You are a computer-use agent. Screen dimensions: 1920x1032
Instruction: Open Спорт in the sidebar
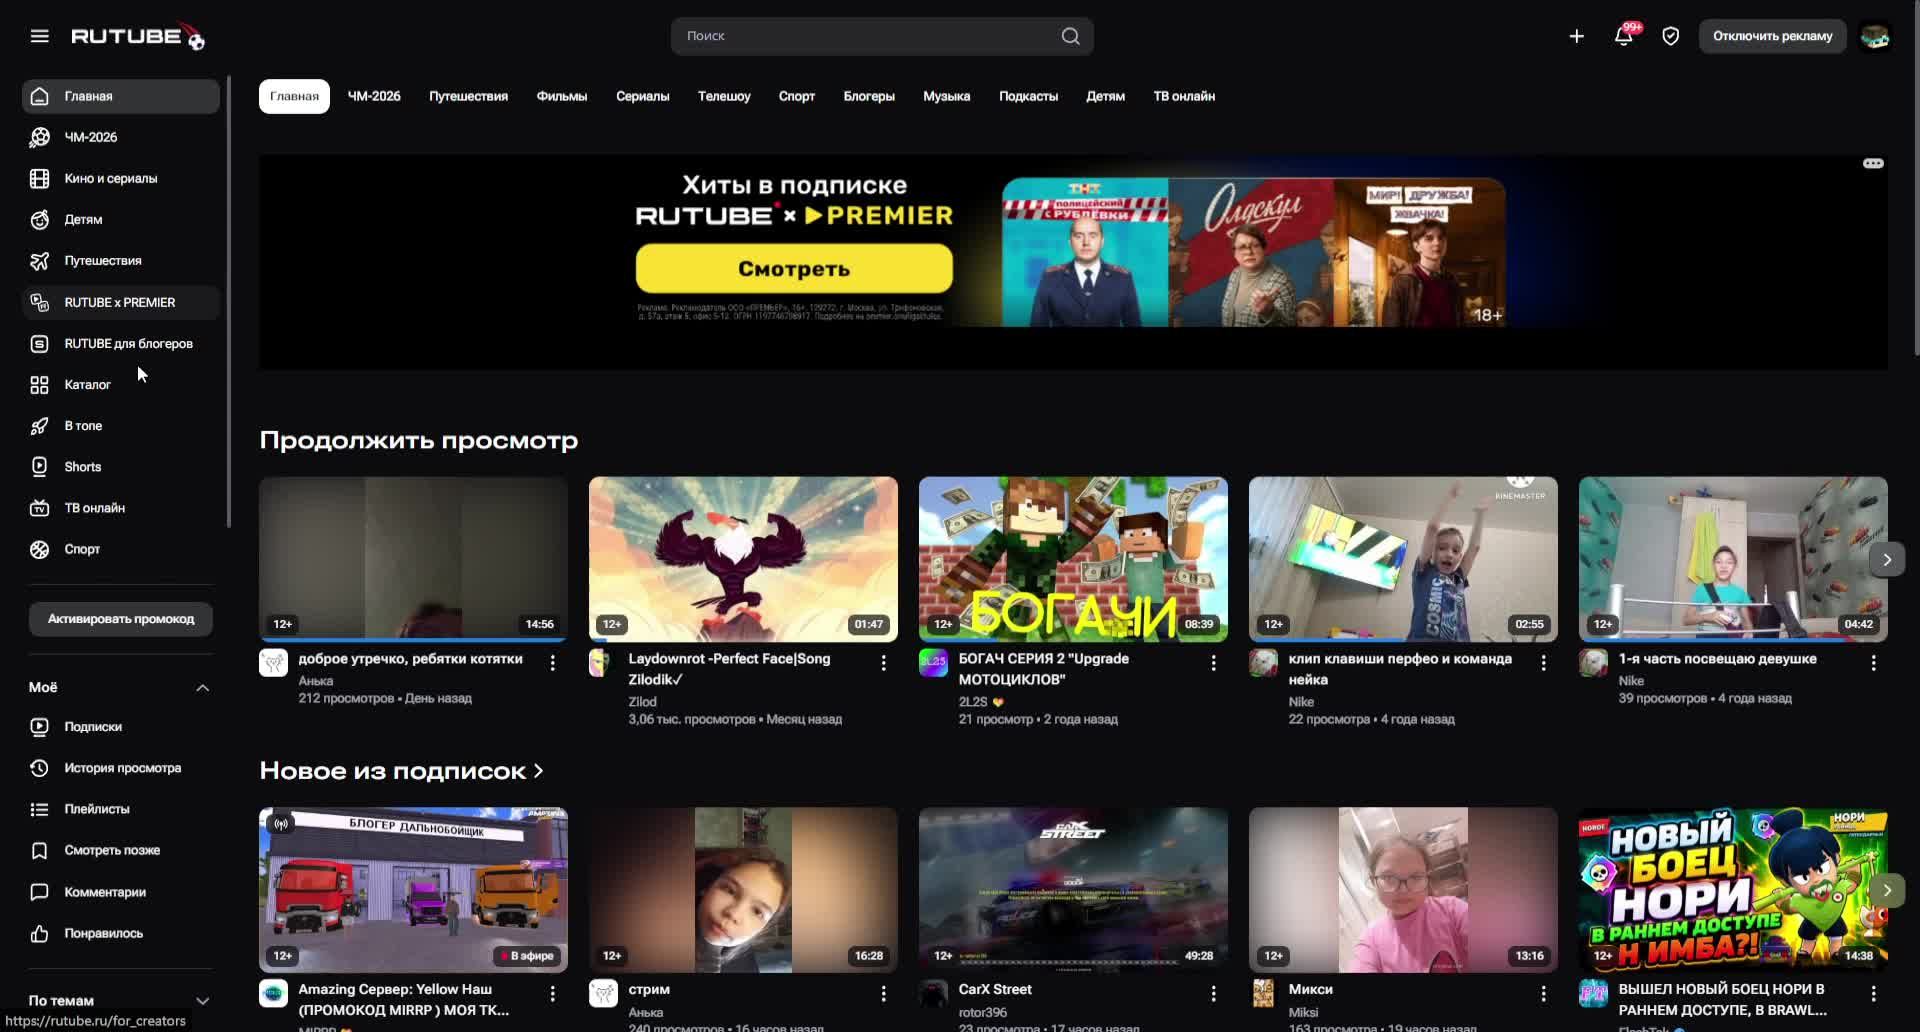121,549
